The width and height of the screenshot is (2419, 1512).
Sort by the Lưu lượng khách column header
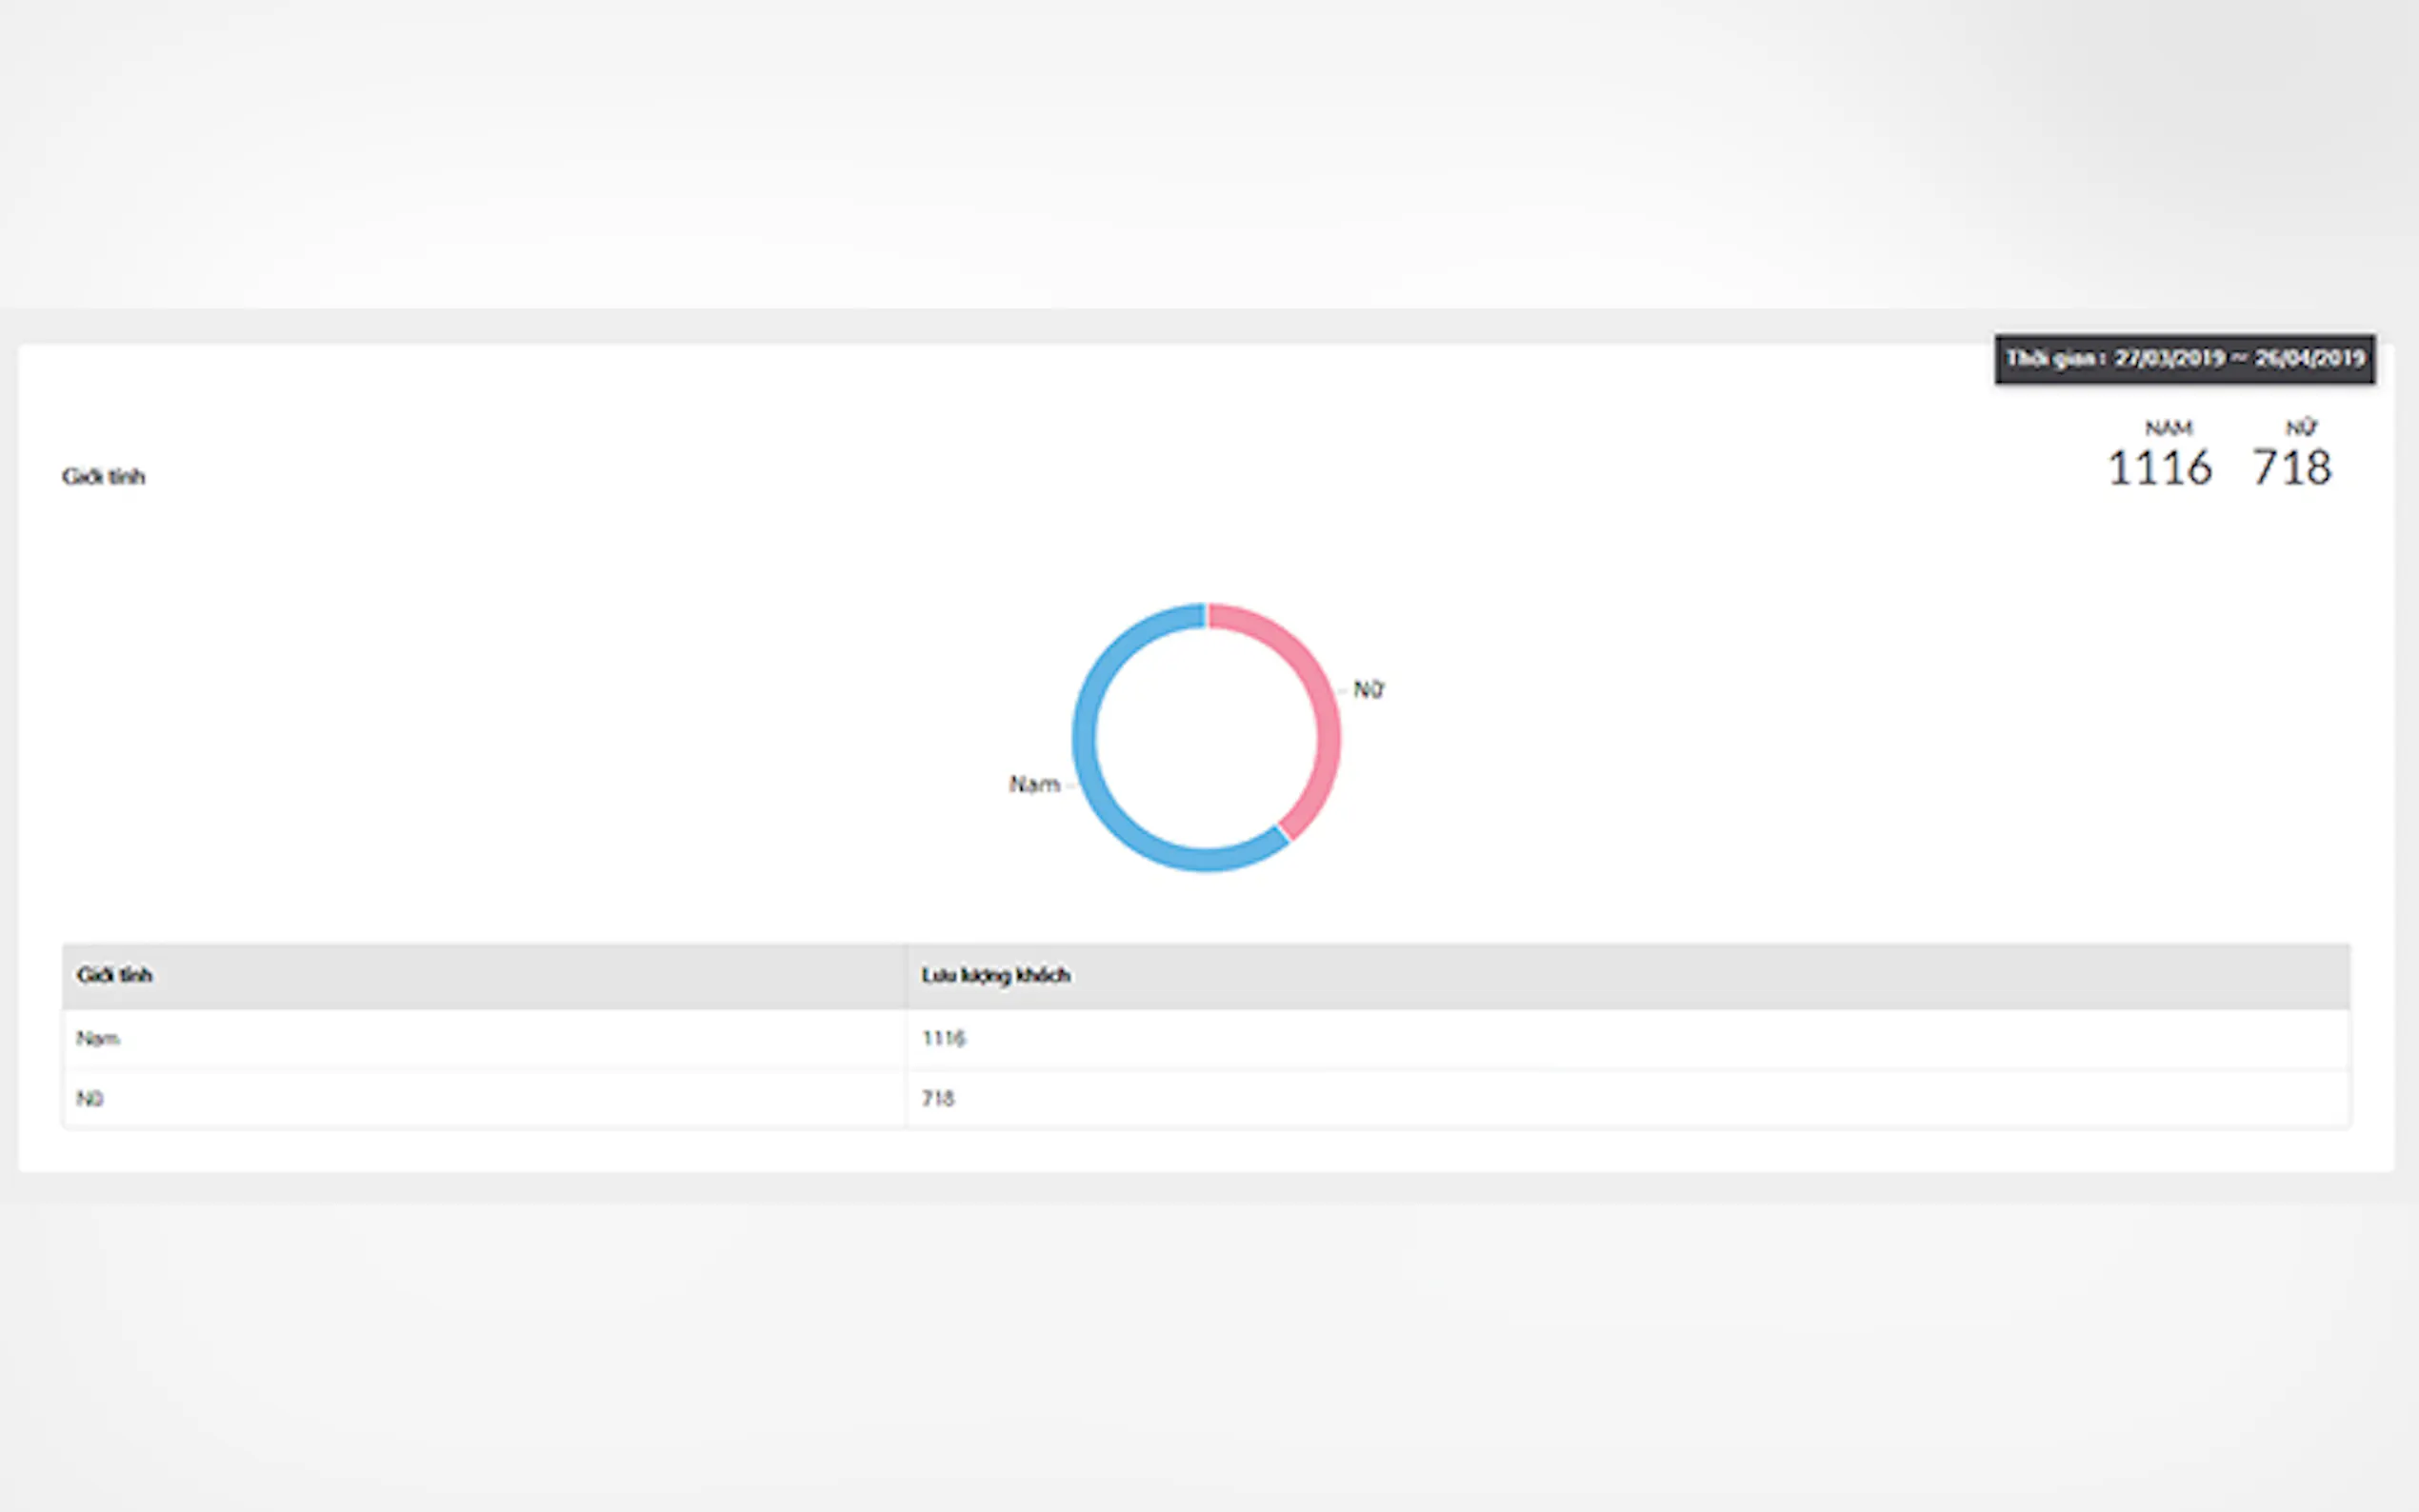(996, 975)
